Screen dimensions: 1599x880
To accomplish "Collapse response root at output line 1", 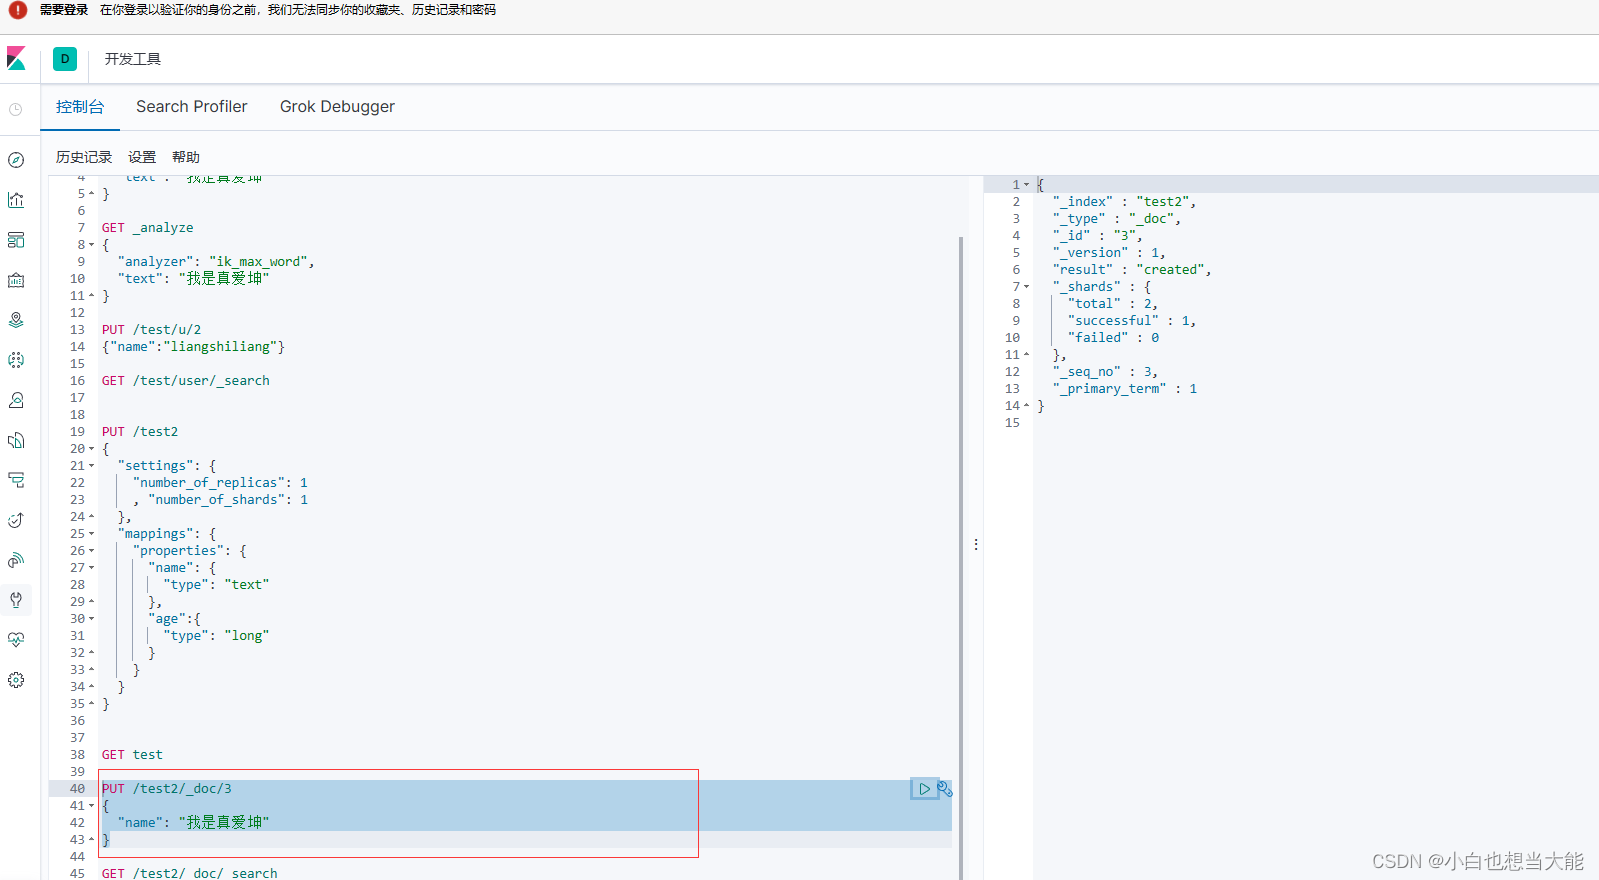I will 1026,185.
